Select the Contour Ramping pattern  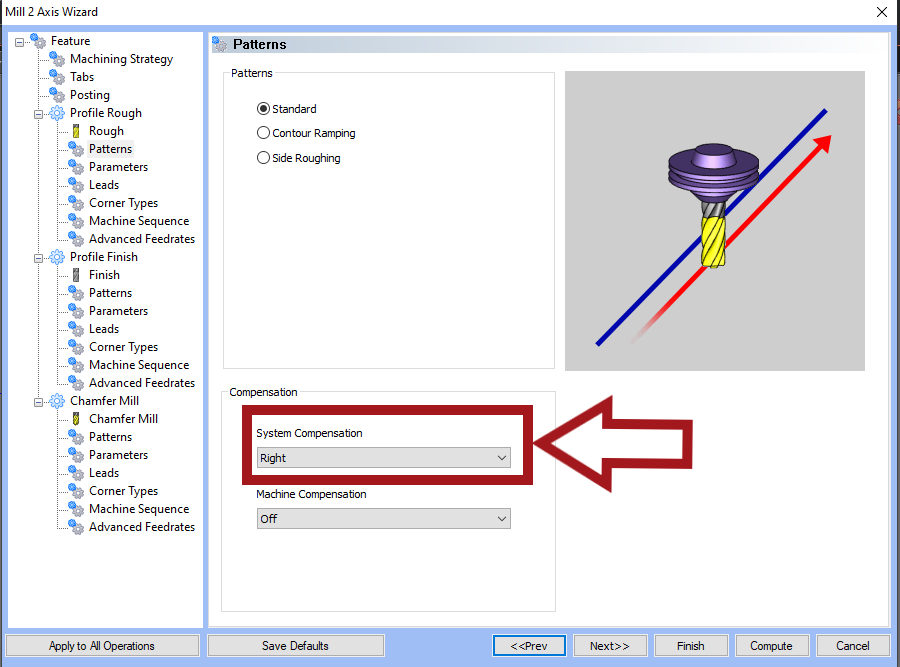point(263,133)
